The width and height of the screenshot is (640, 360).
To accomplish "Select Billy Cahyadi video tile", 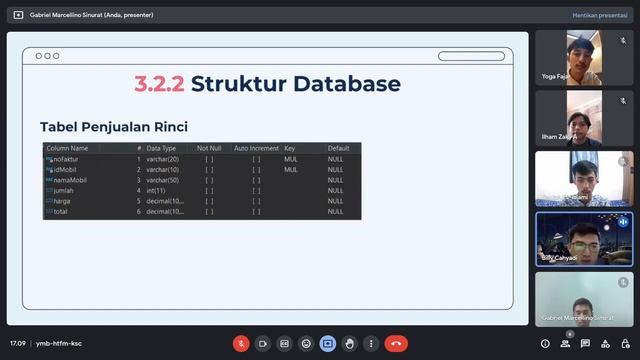I will [x=584, y=239].
